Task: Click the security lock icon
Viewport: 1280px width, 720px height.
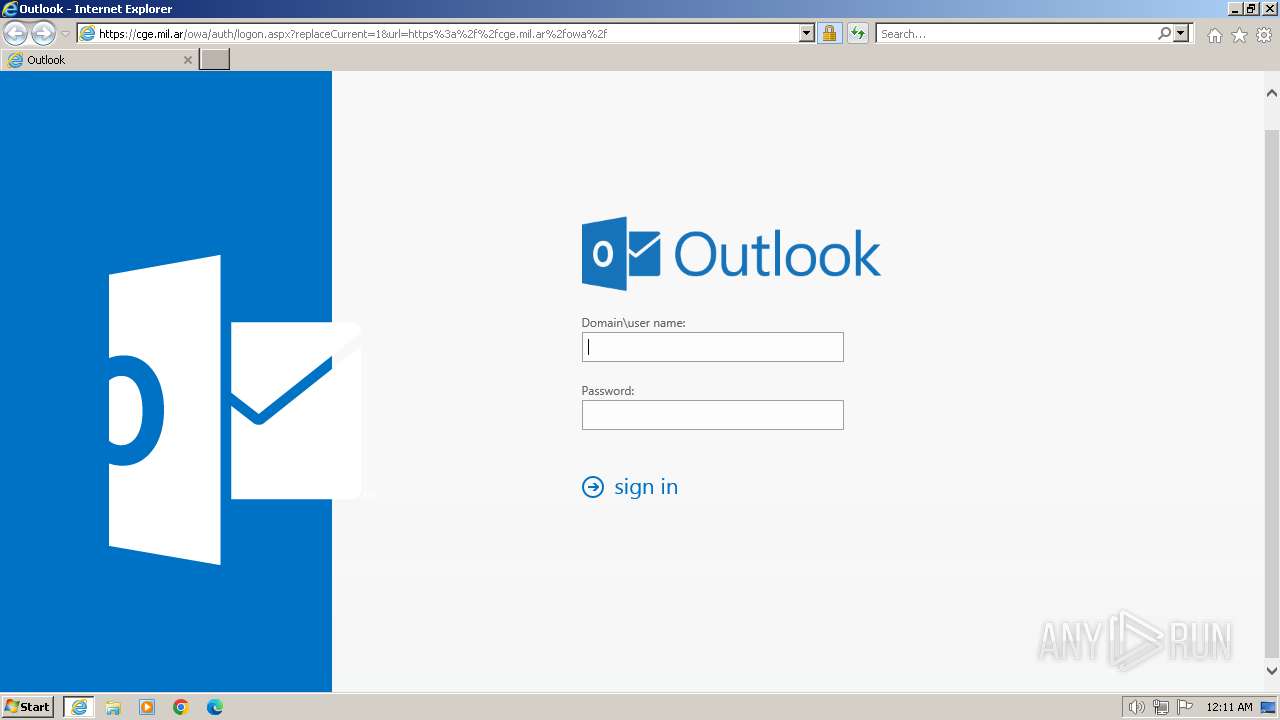Action: (x=829, y=34)
